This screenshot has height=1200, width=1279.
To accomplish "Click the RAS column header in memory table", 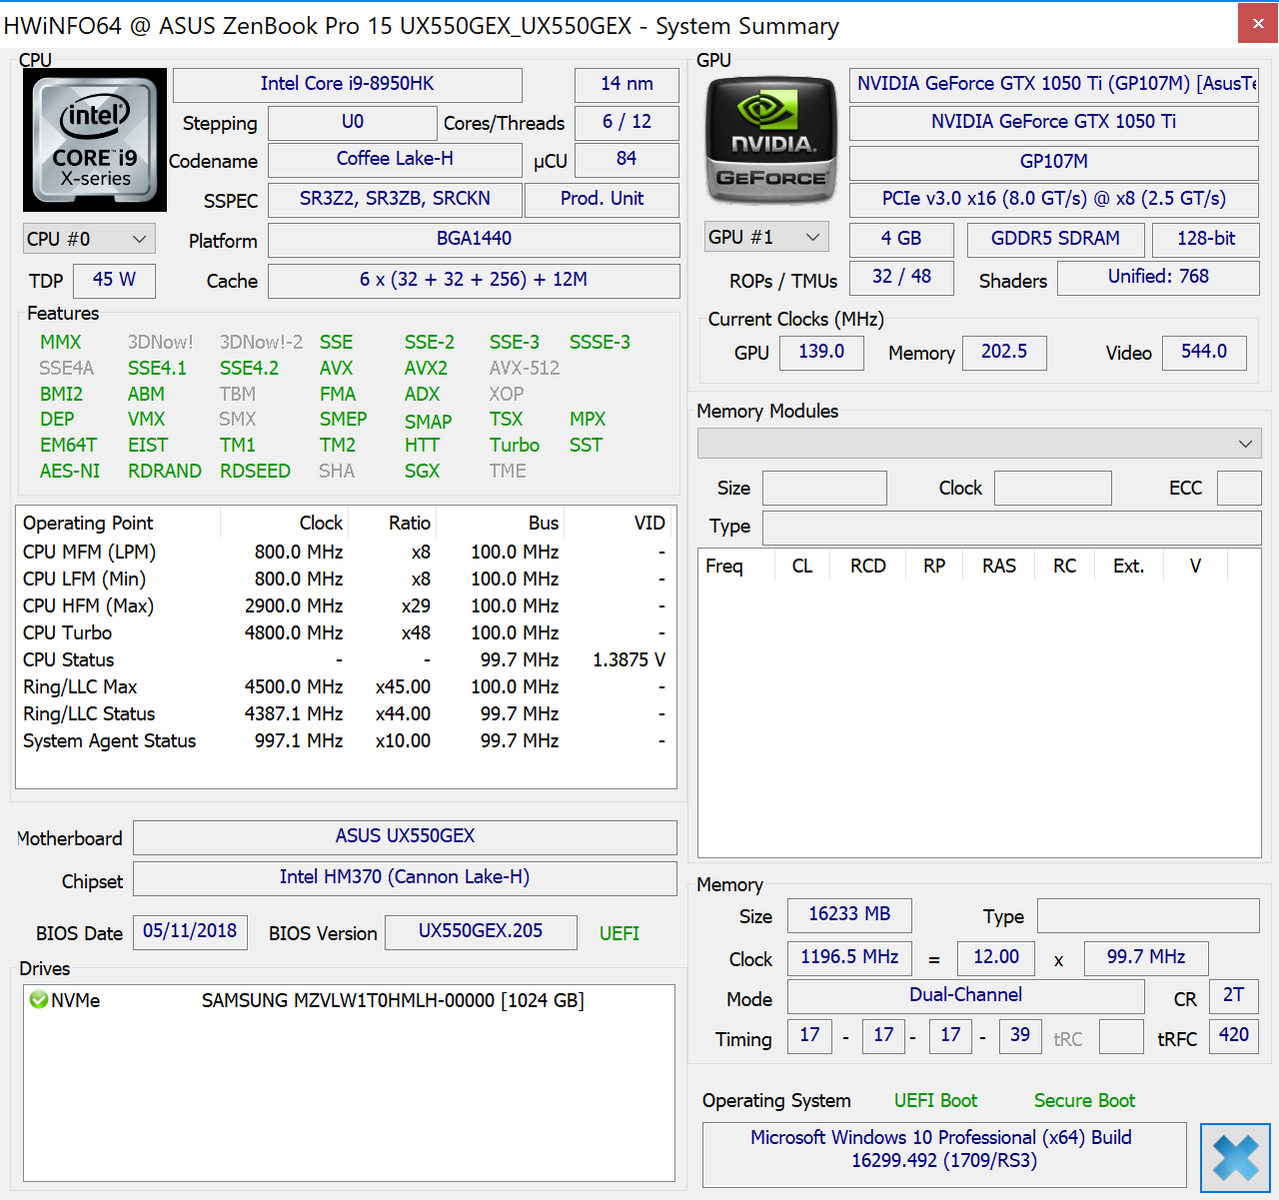I will pos(999,566).
